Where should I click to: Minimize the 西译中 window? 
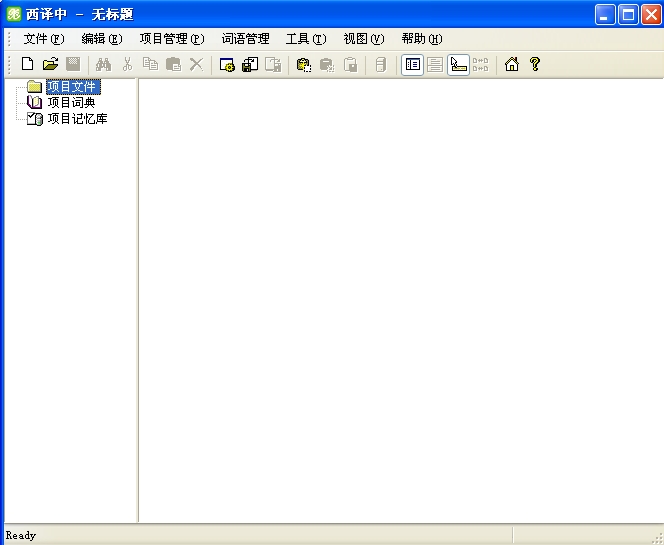coord(605,15)
